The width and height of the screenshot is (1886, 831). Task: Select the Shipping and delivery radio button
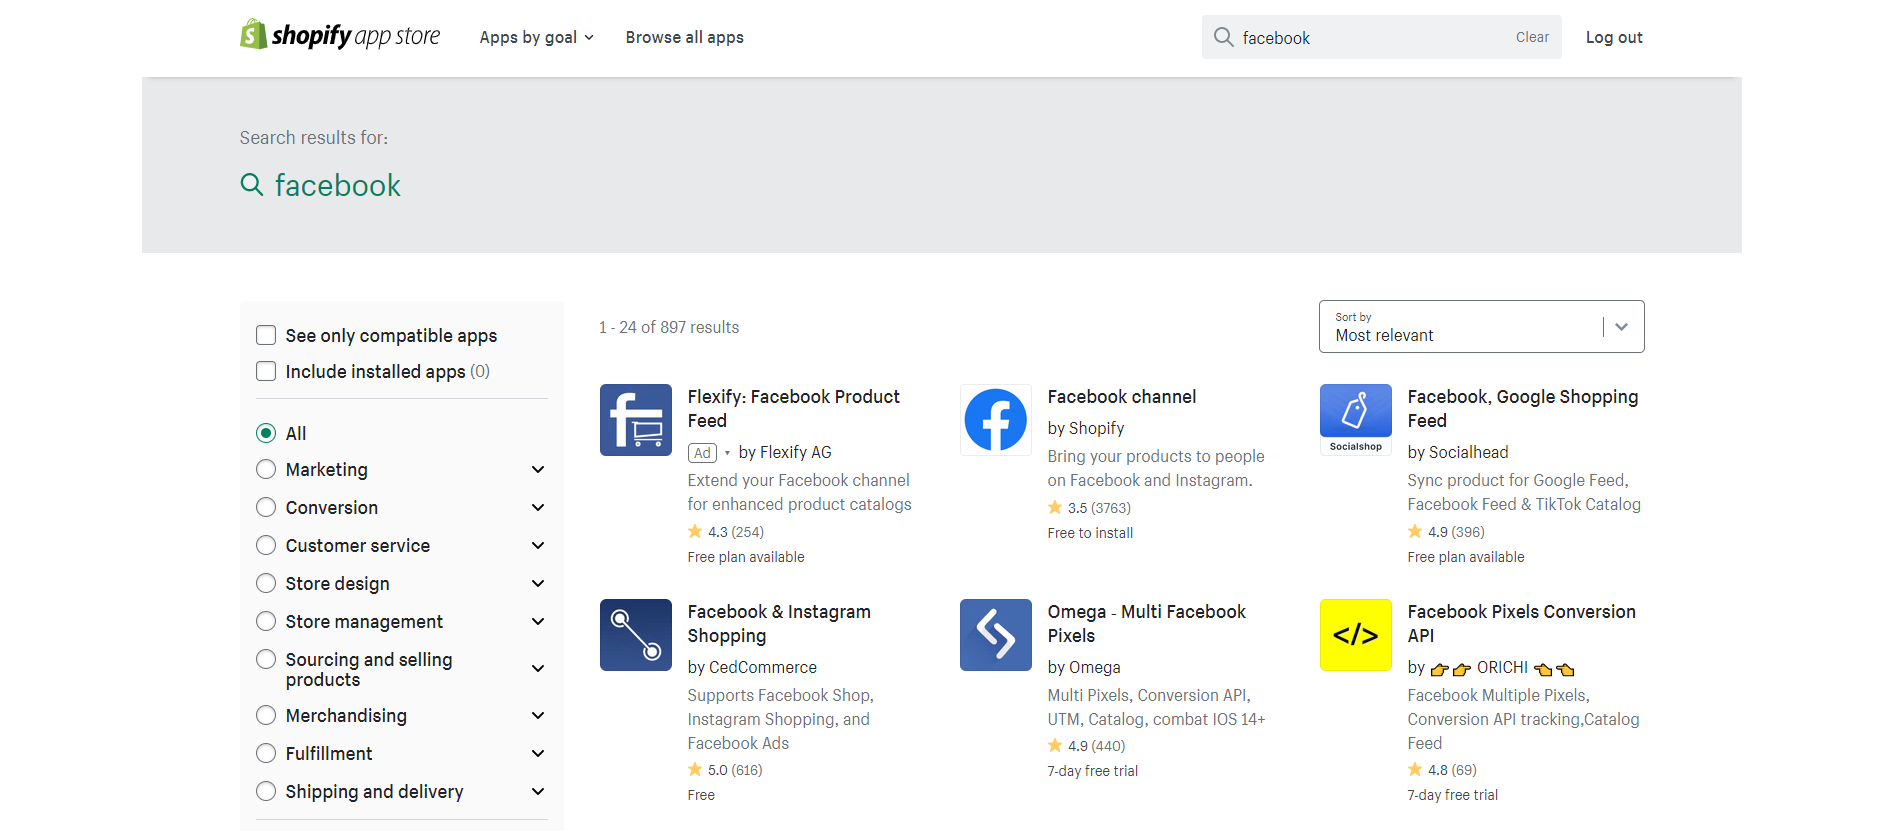[x=266, y=791]
